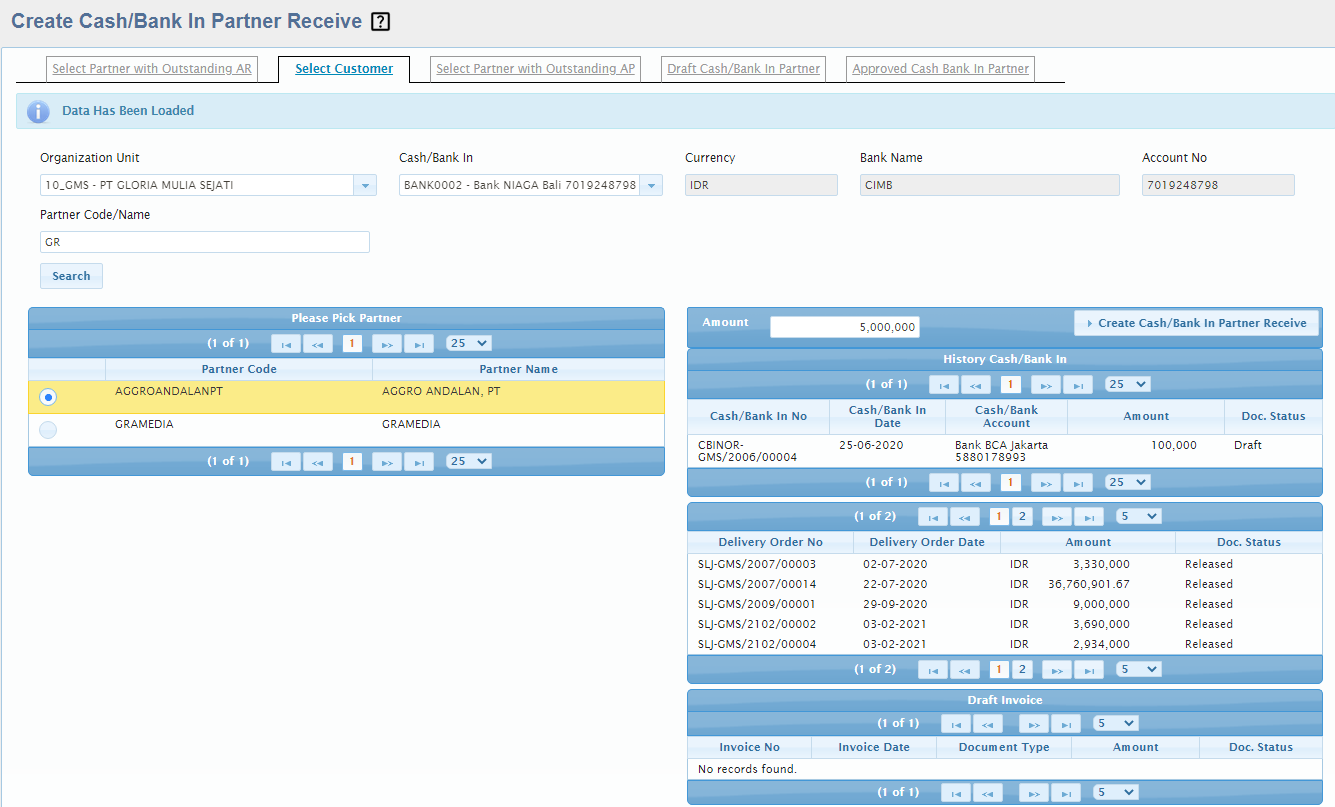The height and width of the screenshot is (807, 1335).
Task: Go to next page in Draft Invoice top paginator
Action: click(x=1034, y=723)
